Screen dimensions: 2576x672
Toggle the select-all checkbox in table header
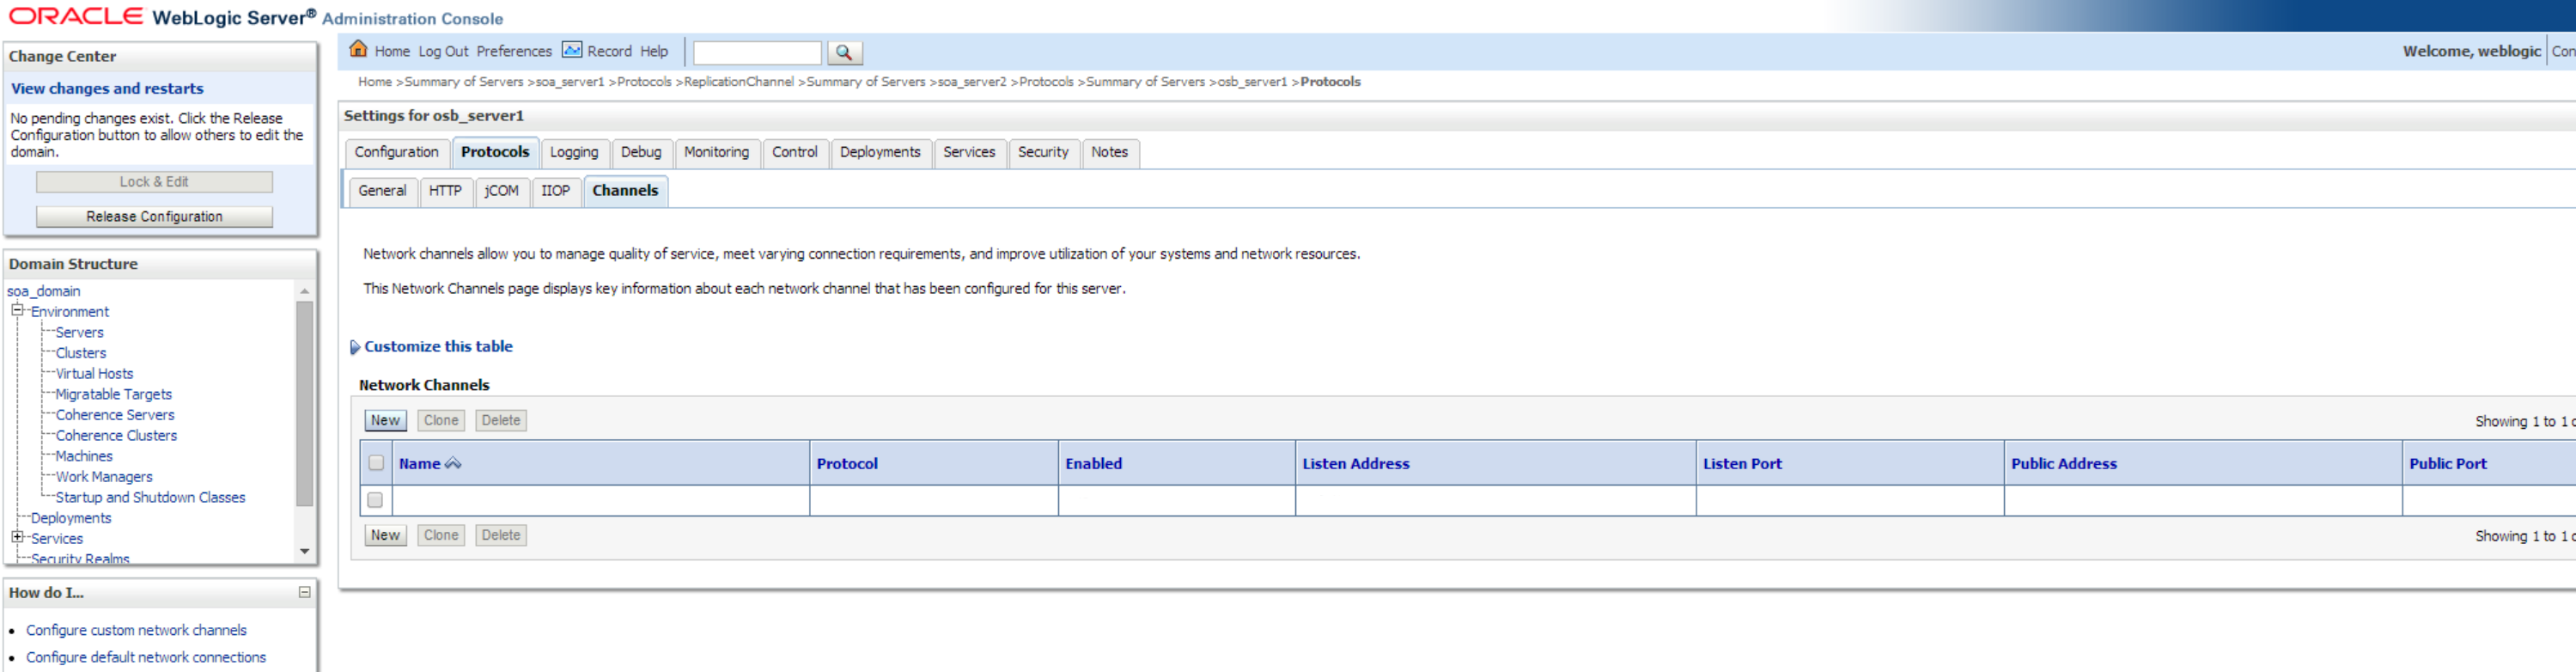(x=376, y=463)
